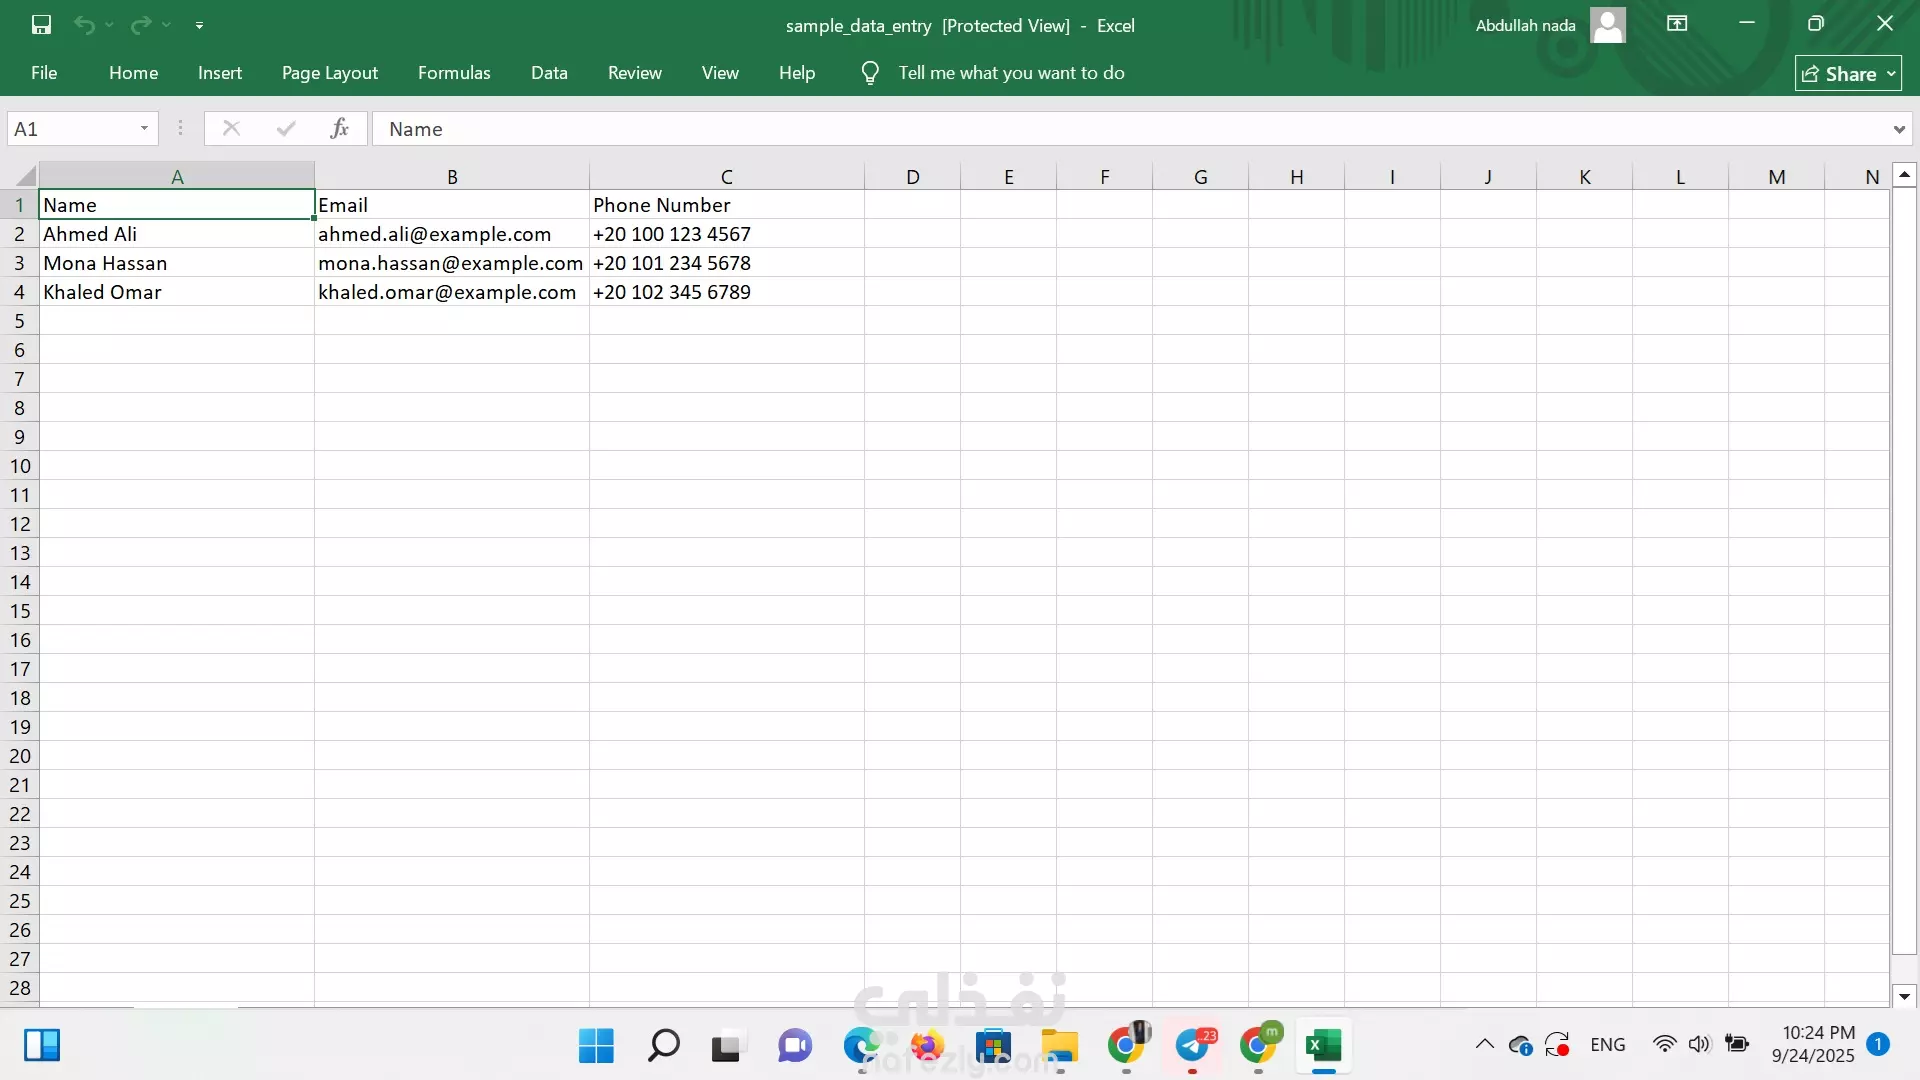The width and height of the screenshot is (1920, 1080).
Task: Select cell with ahmed.ali@example.com
Action: [451, 234]
